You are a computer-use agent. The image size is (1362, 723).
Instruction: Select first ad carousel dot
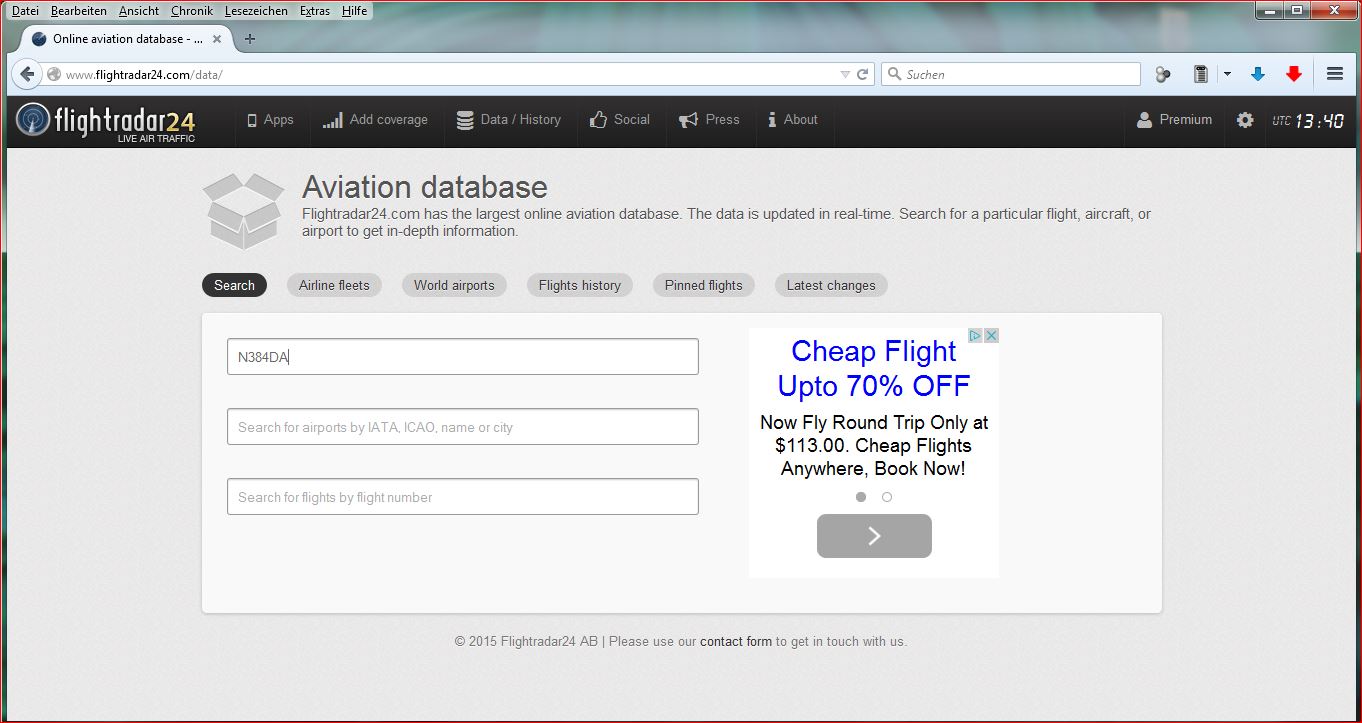click(x=861, y=497)
